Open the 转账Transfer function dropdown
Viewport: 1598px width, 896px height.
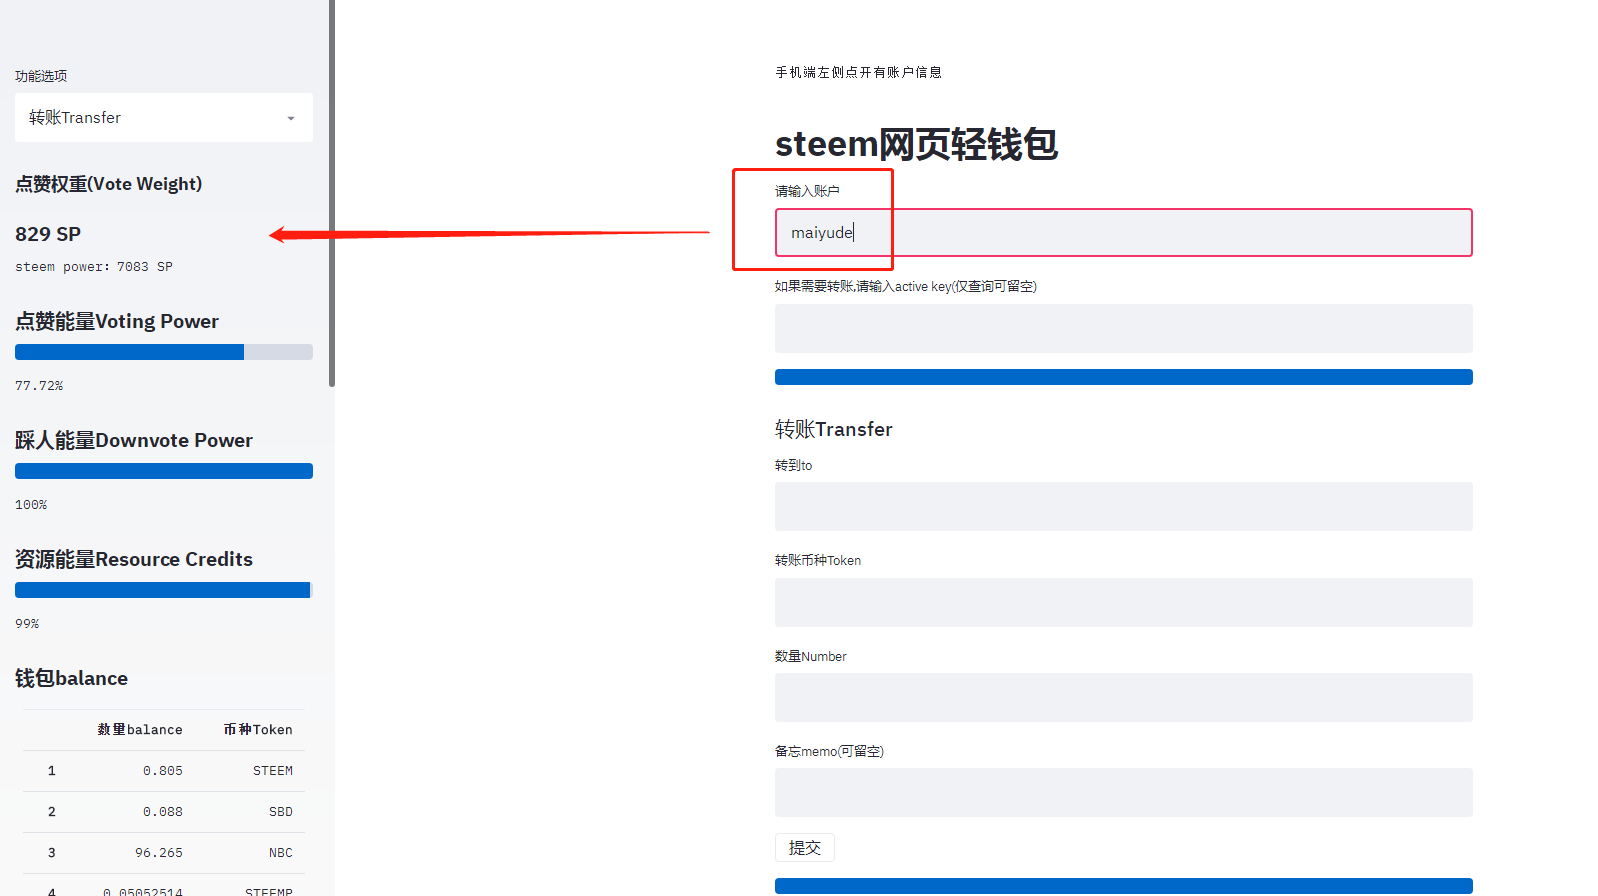[x=164, y=118]
